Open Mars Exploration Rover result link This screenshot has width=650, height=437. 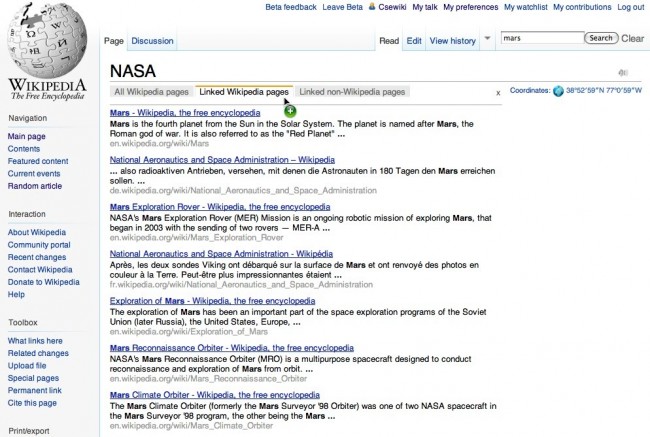(220, 206)
